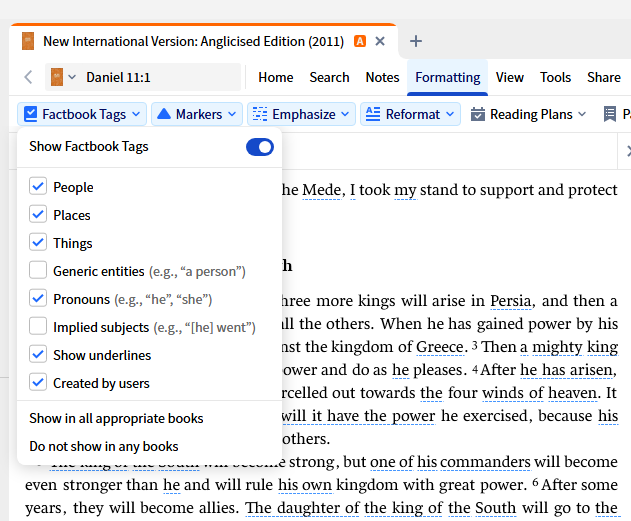Screen dimensions: 631x521
Task: Click the book icon beside Daniel 11:1
Action: tap(57, 77)
